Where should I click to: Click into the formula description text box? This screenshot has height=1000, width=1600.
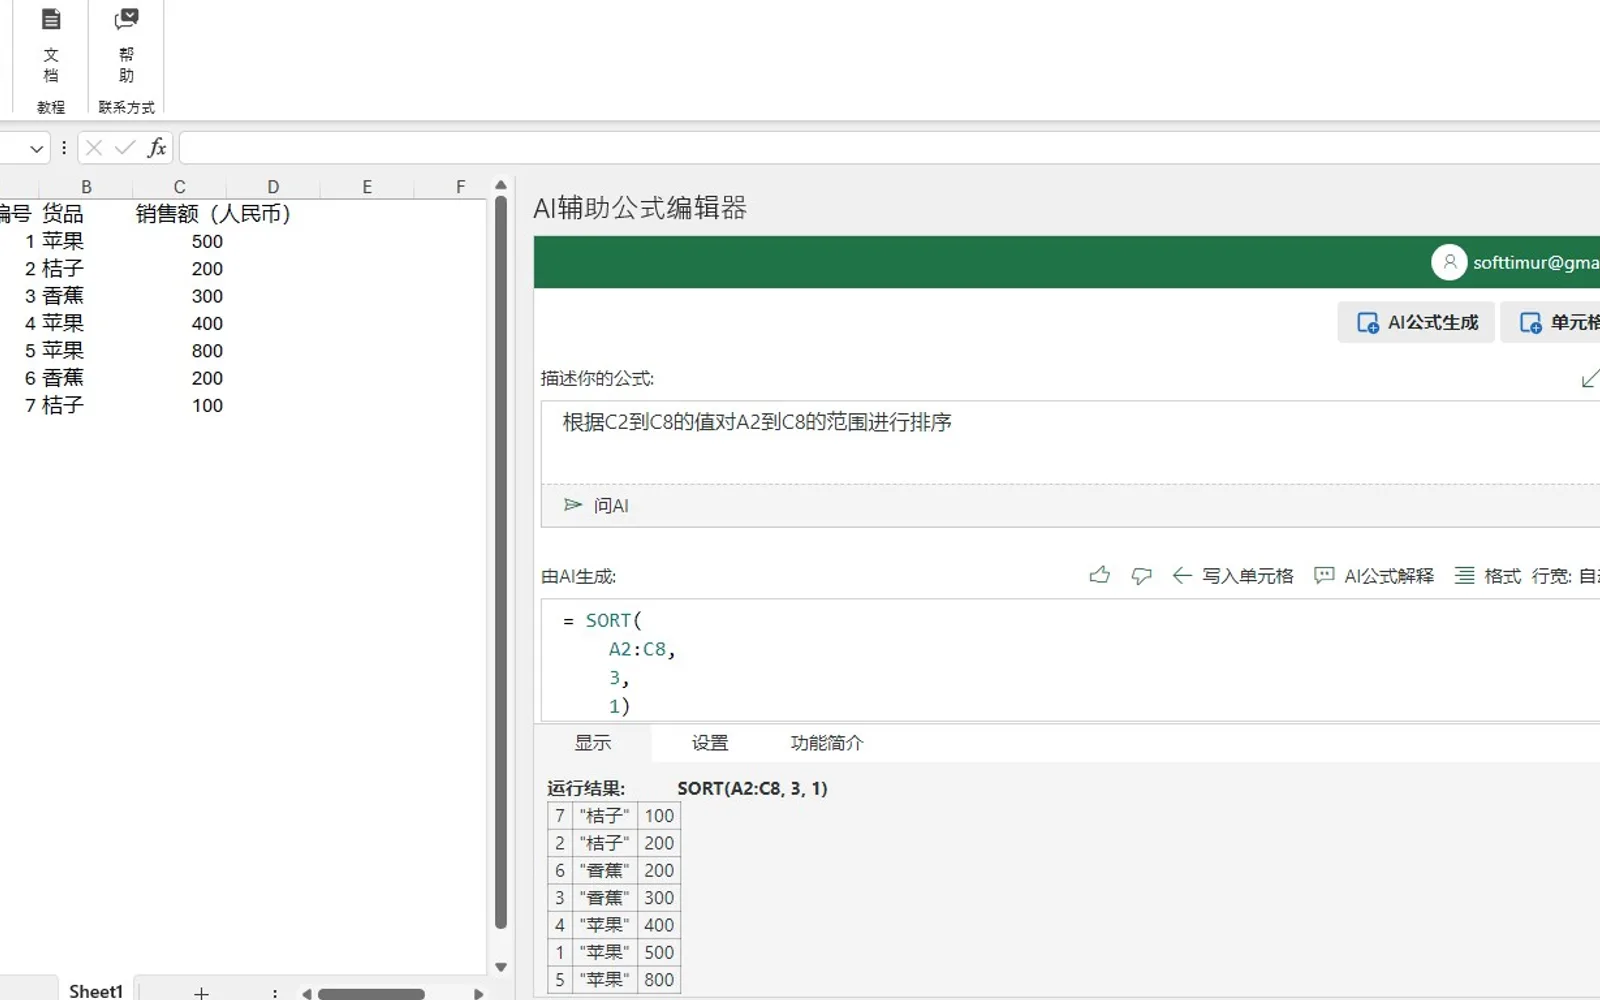pyautogui.click(x=1070, y=443)
